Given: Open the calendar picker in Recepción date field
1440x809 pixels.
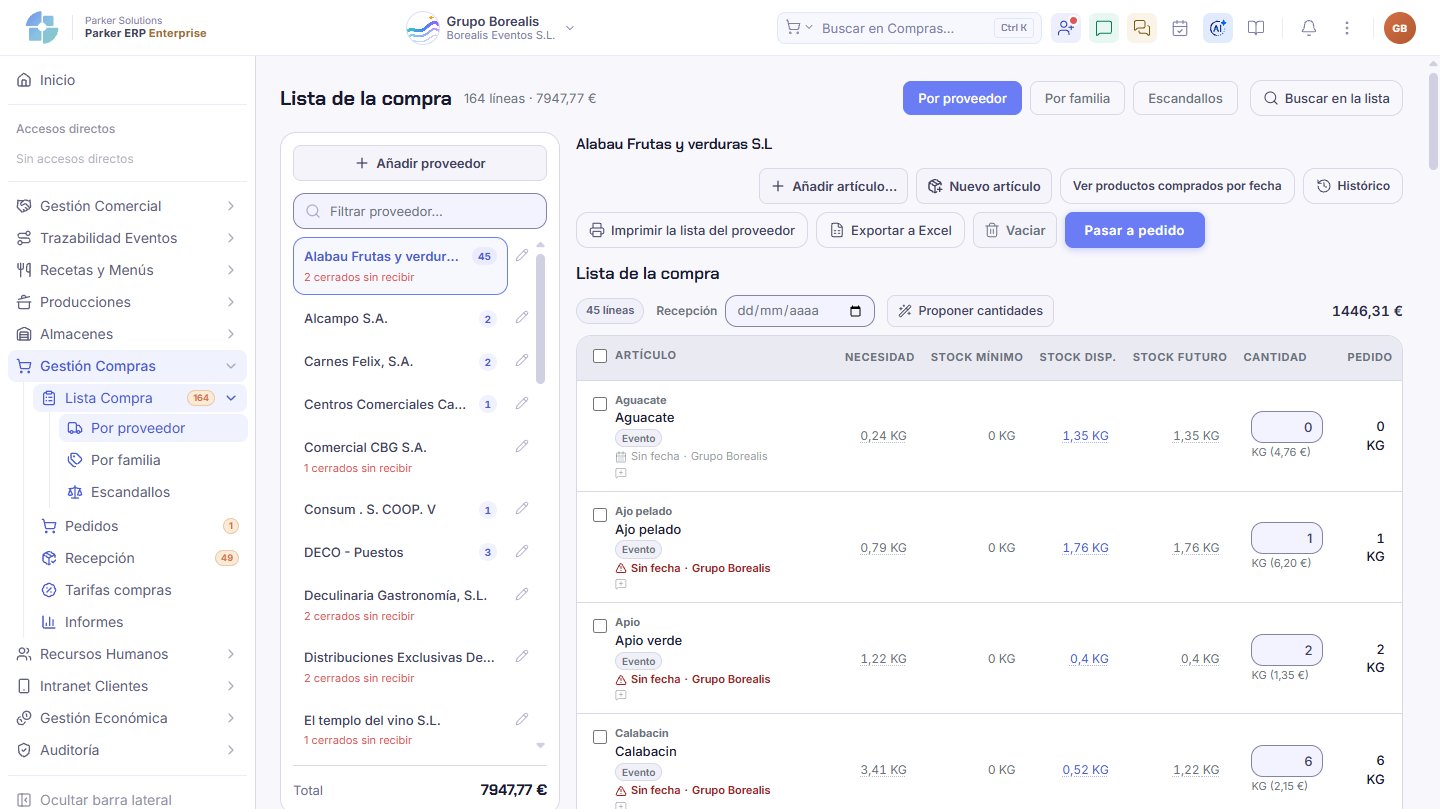Looking at the screenshot, I should pyautogui.click(x=855, y=311).
